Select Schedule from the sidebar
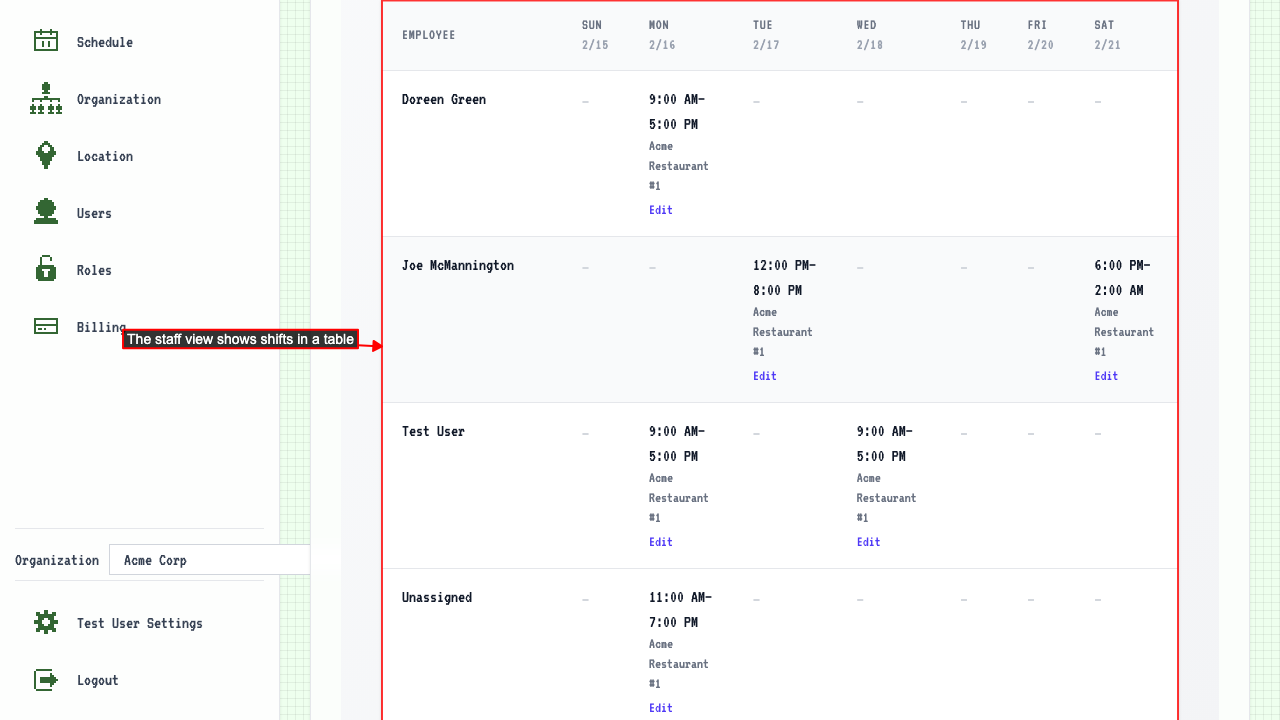This screenshot has width=1280, height=720. pos(104,42)
